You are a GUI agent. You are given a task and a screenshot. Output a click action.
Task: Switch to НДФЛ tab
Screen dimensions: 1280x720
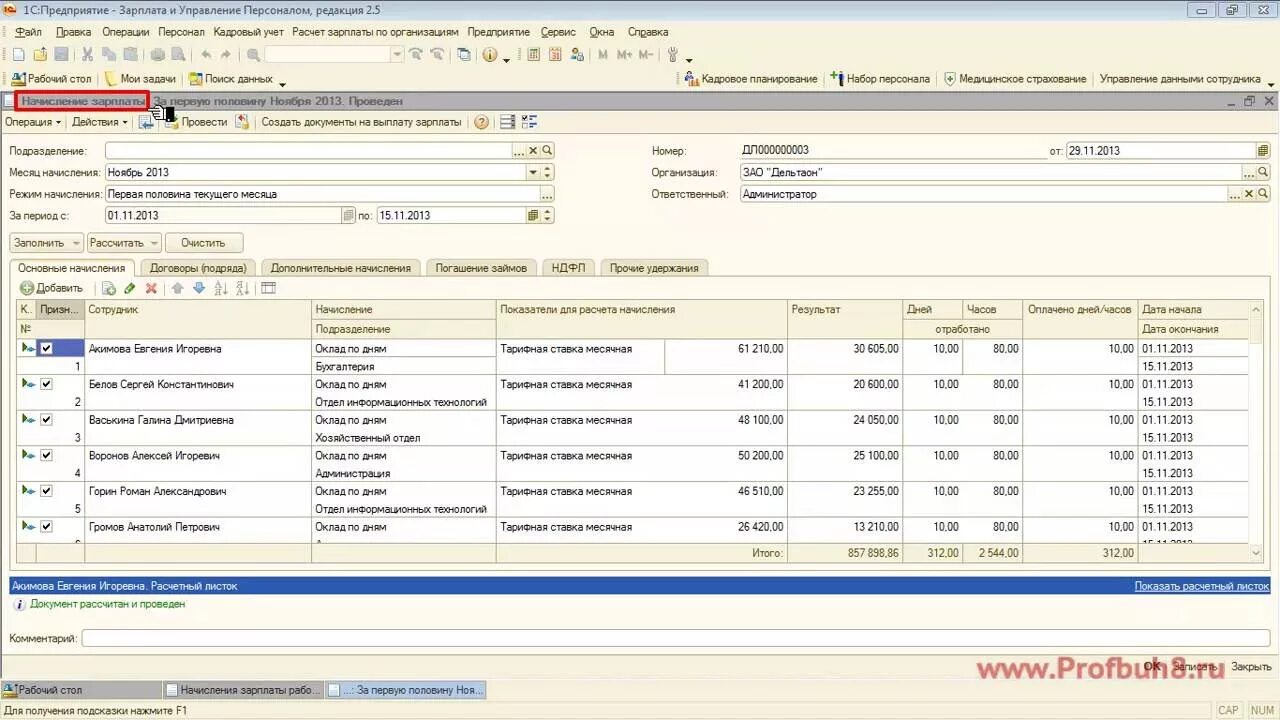point(568,268)
